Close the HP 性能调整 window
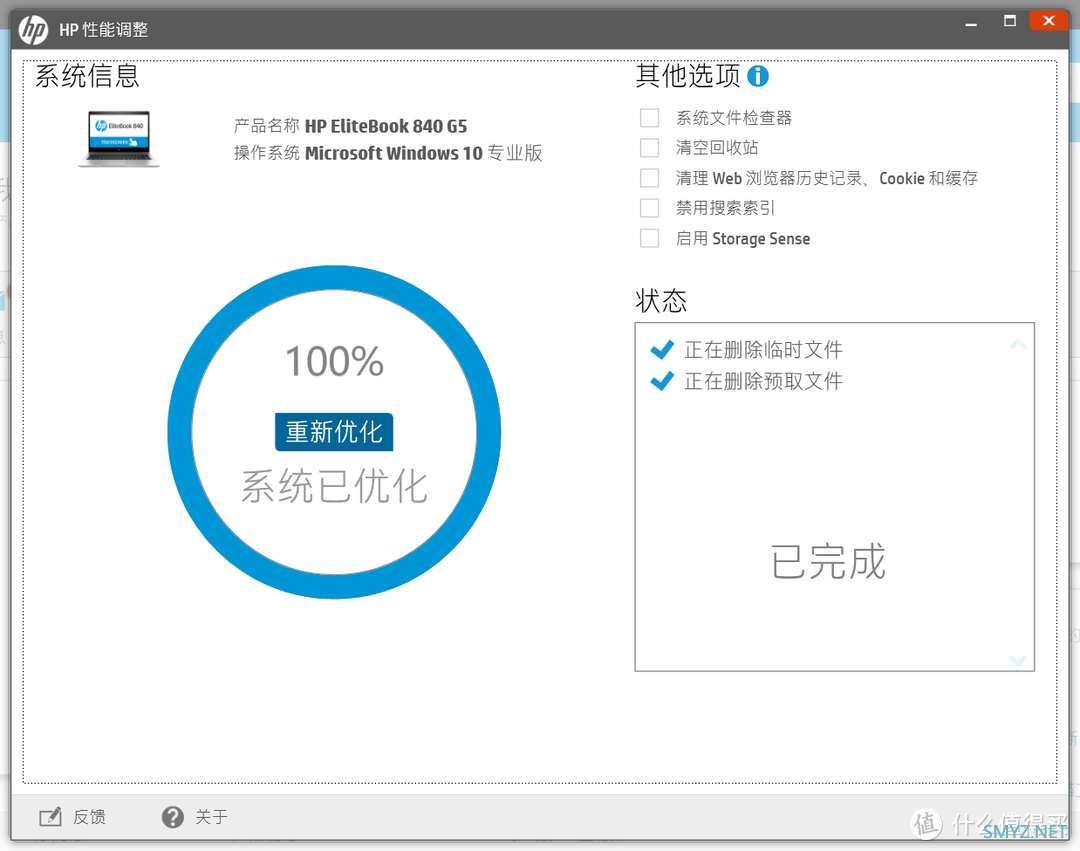Viewport: 1080px width, 851px height. (x=1049, y=21)
